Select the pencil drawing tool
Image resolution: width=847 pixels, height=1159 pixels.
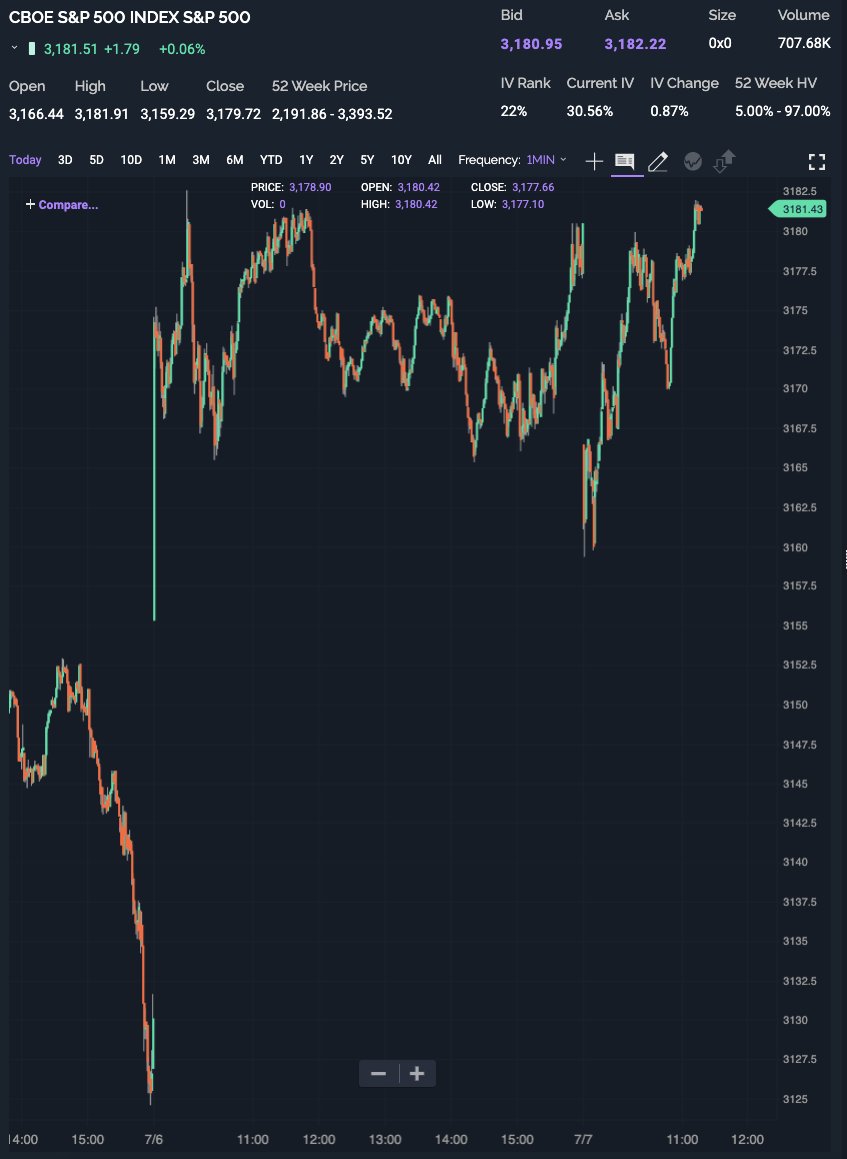pyautogui.click(x=658, y=161)
